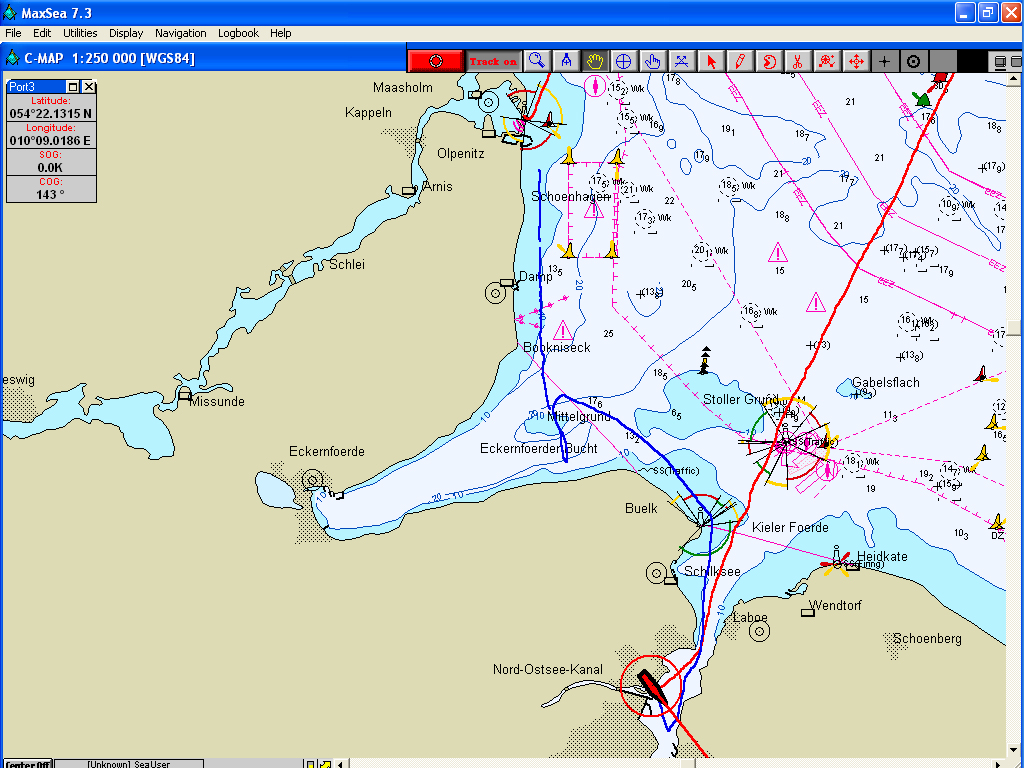This screenshot has width=1024, height=768.
Task: Open the Help menu
Action: point(281,33)
